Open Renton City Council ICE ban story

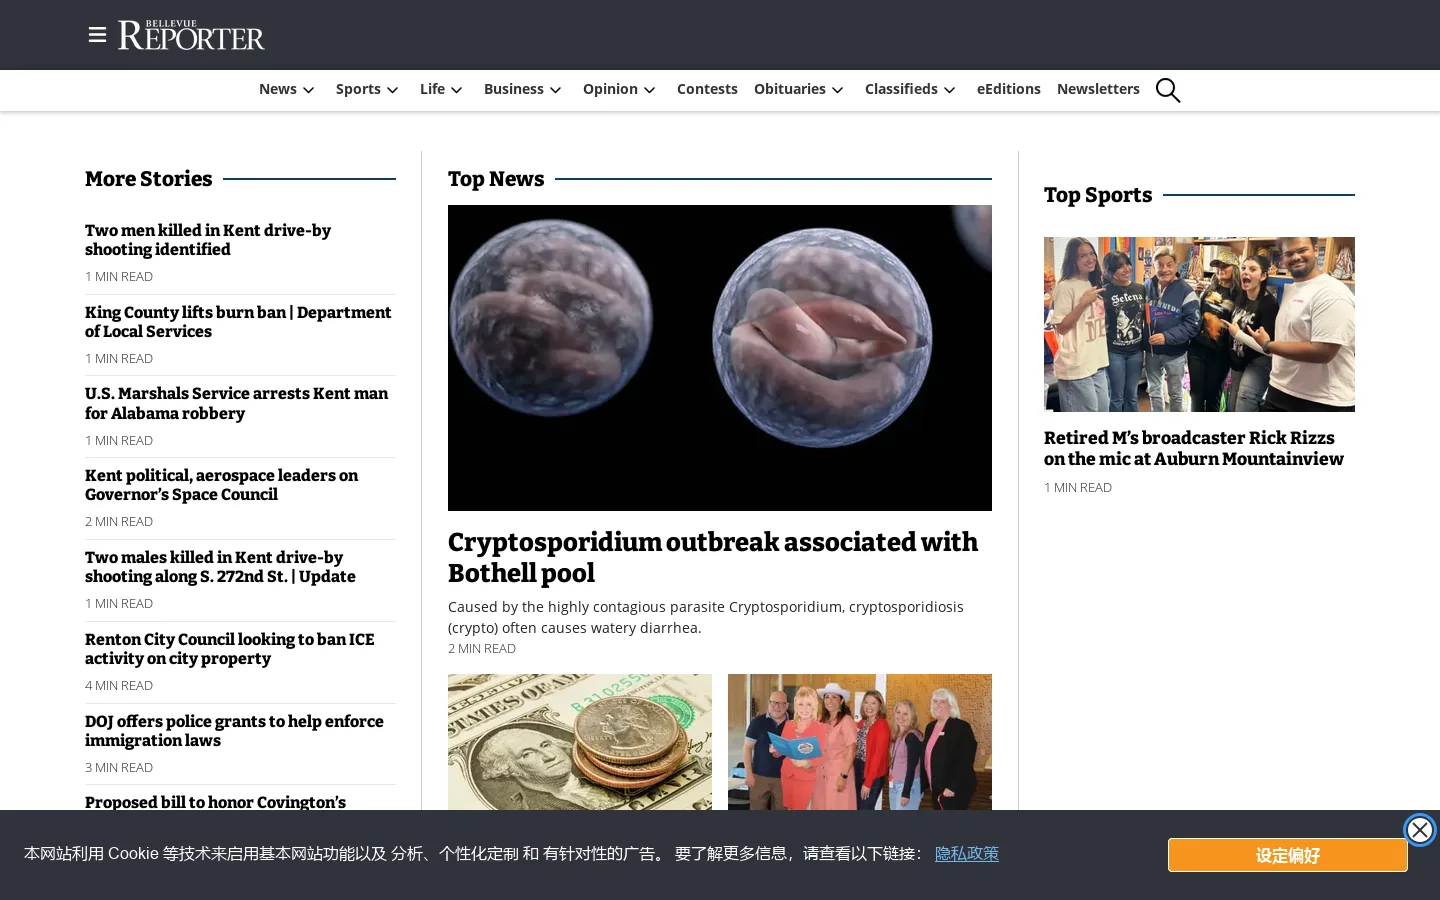point(230,649)
